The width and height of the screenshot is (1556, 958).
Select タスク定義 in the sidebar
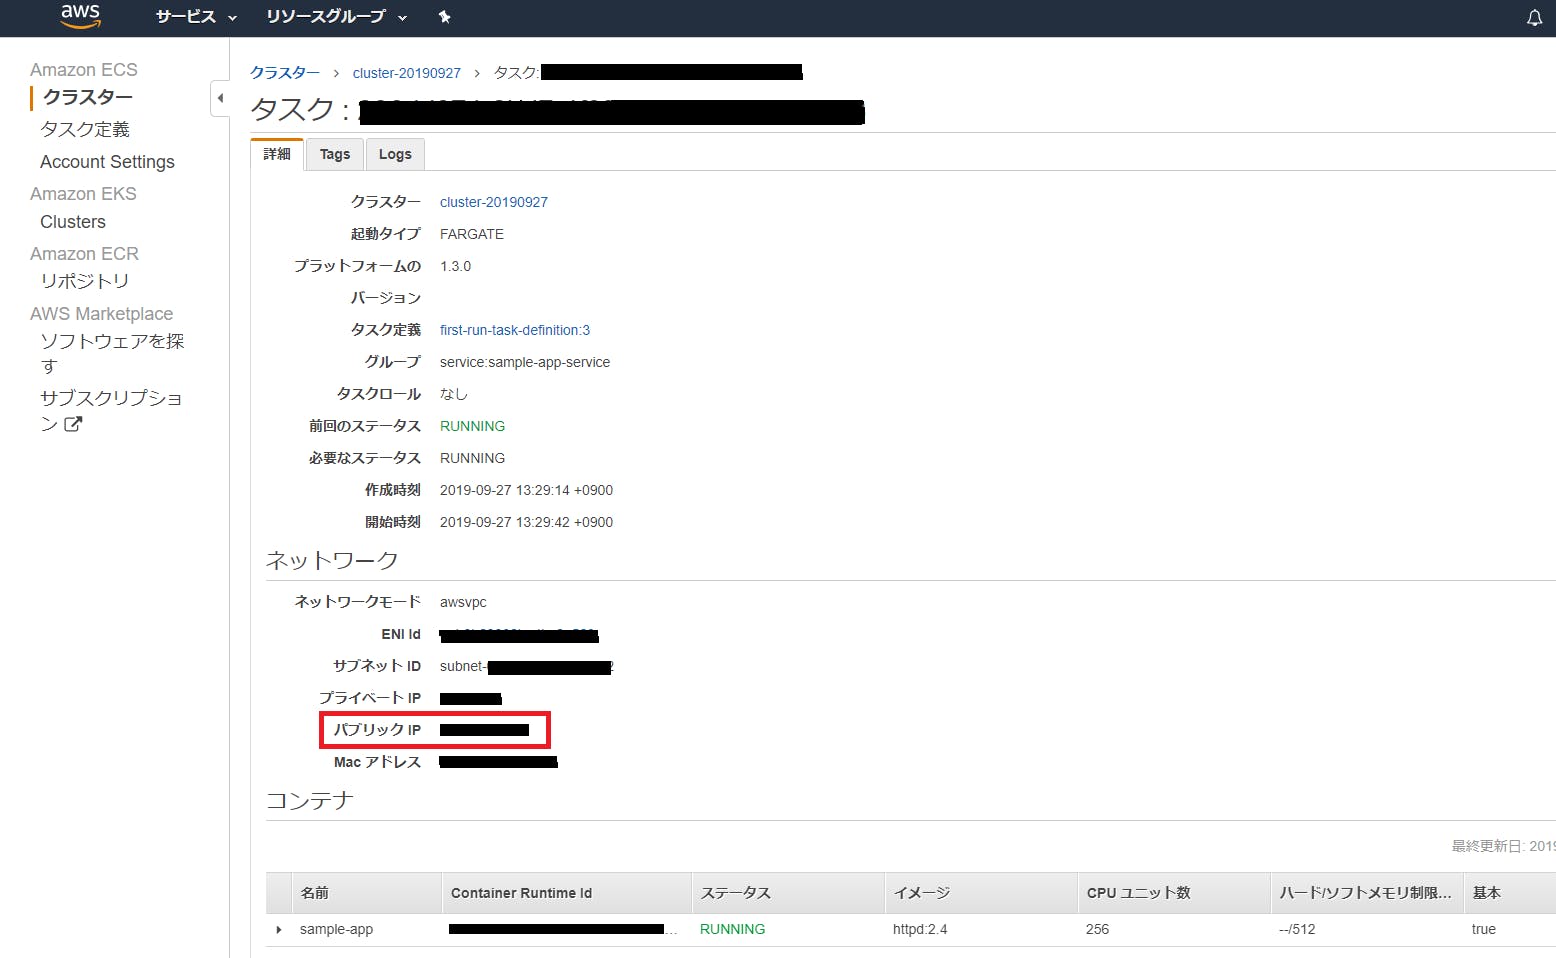pyautogui.click(x=85, y=129)
